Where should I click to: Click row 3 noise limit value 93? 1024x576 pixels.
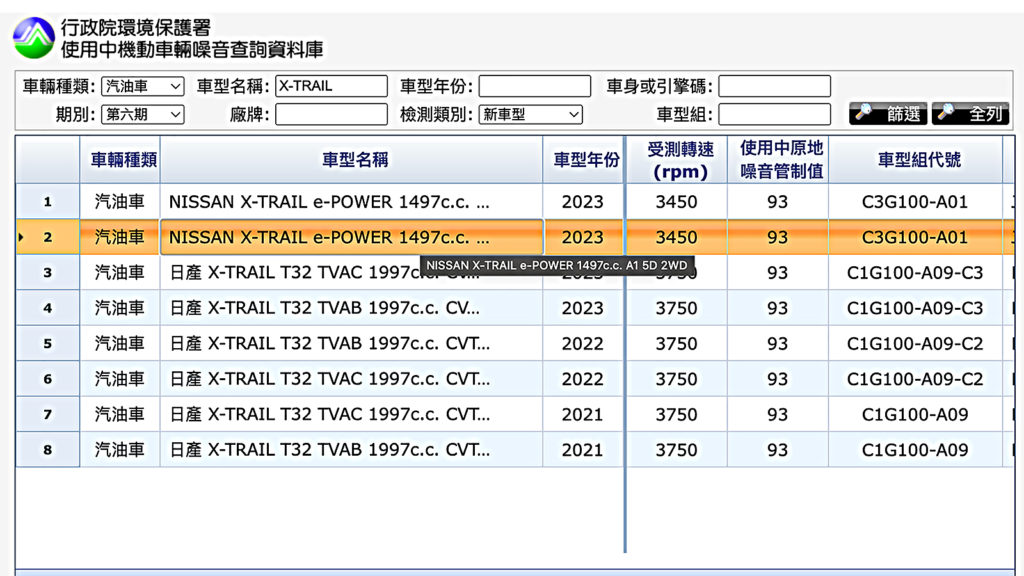click(778, 272)
